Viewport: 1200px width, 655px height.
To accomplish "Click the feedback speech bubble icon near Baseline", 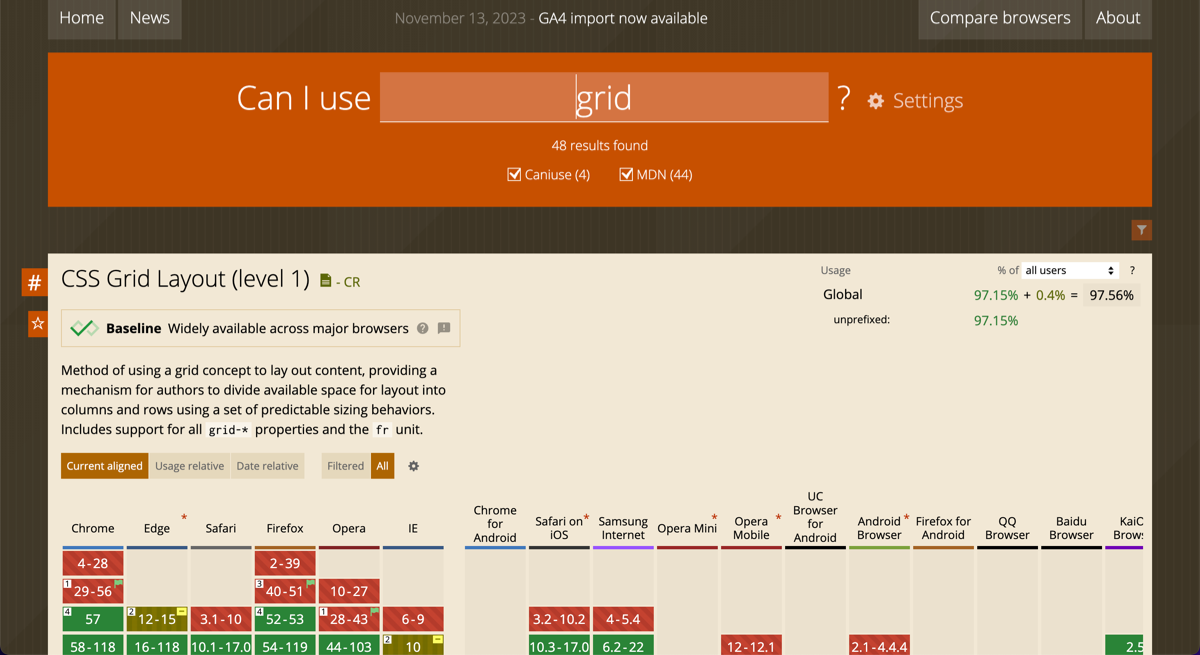I will coord(444,328).
